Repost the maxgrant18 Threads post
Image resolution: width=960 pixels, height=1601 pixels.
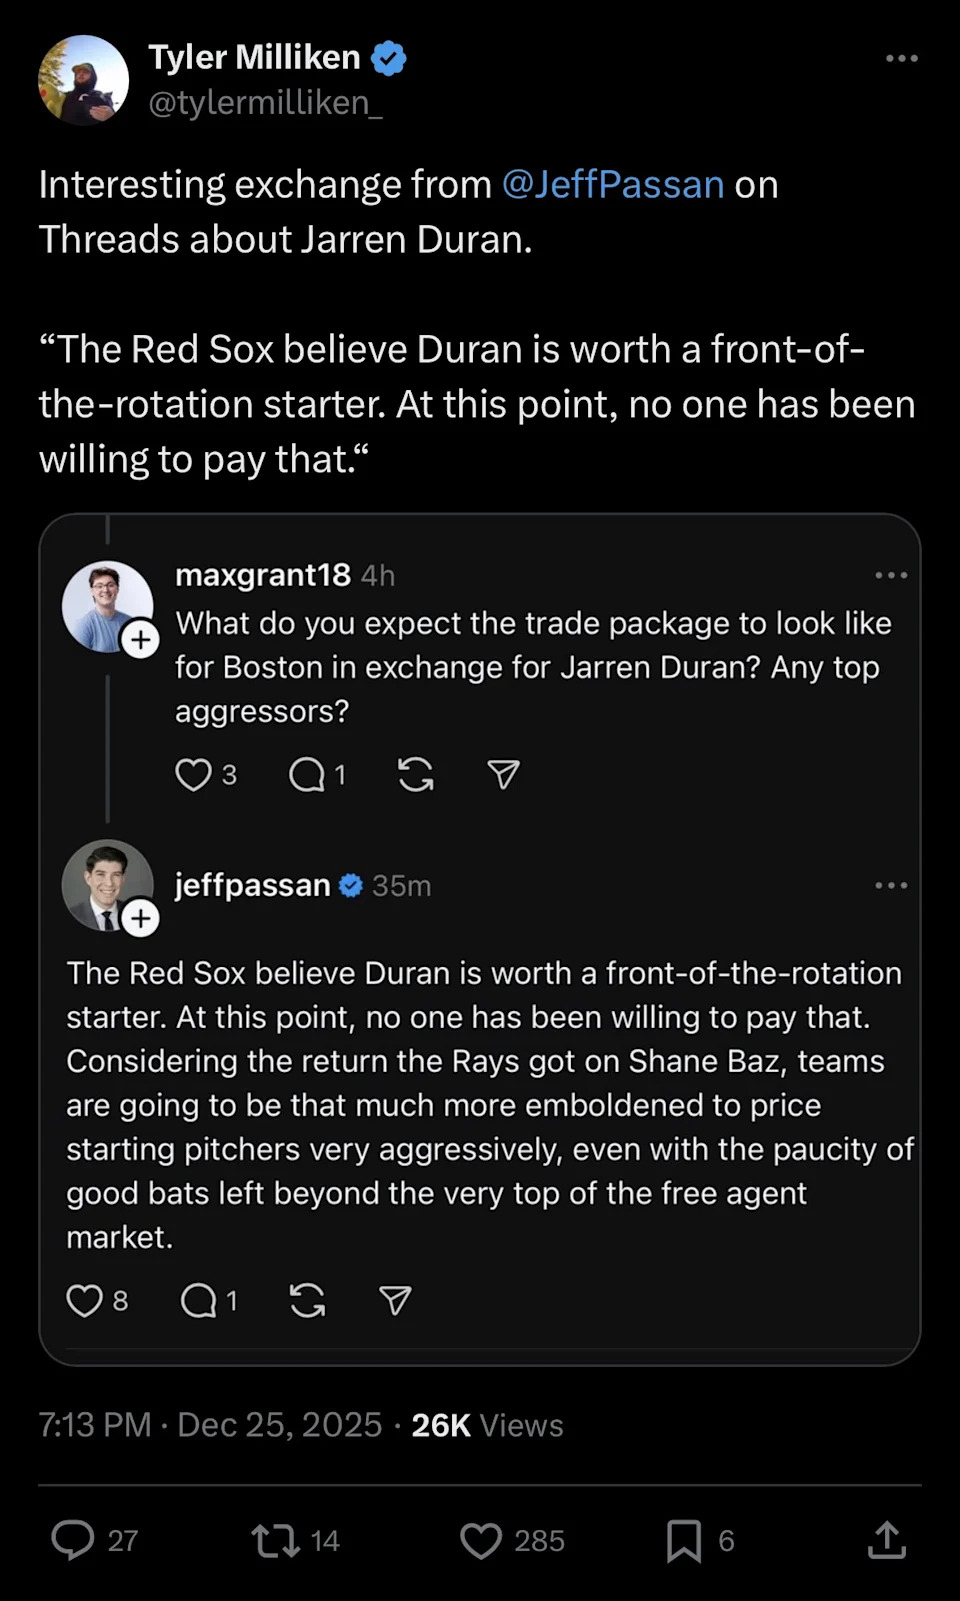tap(416, 774)
